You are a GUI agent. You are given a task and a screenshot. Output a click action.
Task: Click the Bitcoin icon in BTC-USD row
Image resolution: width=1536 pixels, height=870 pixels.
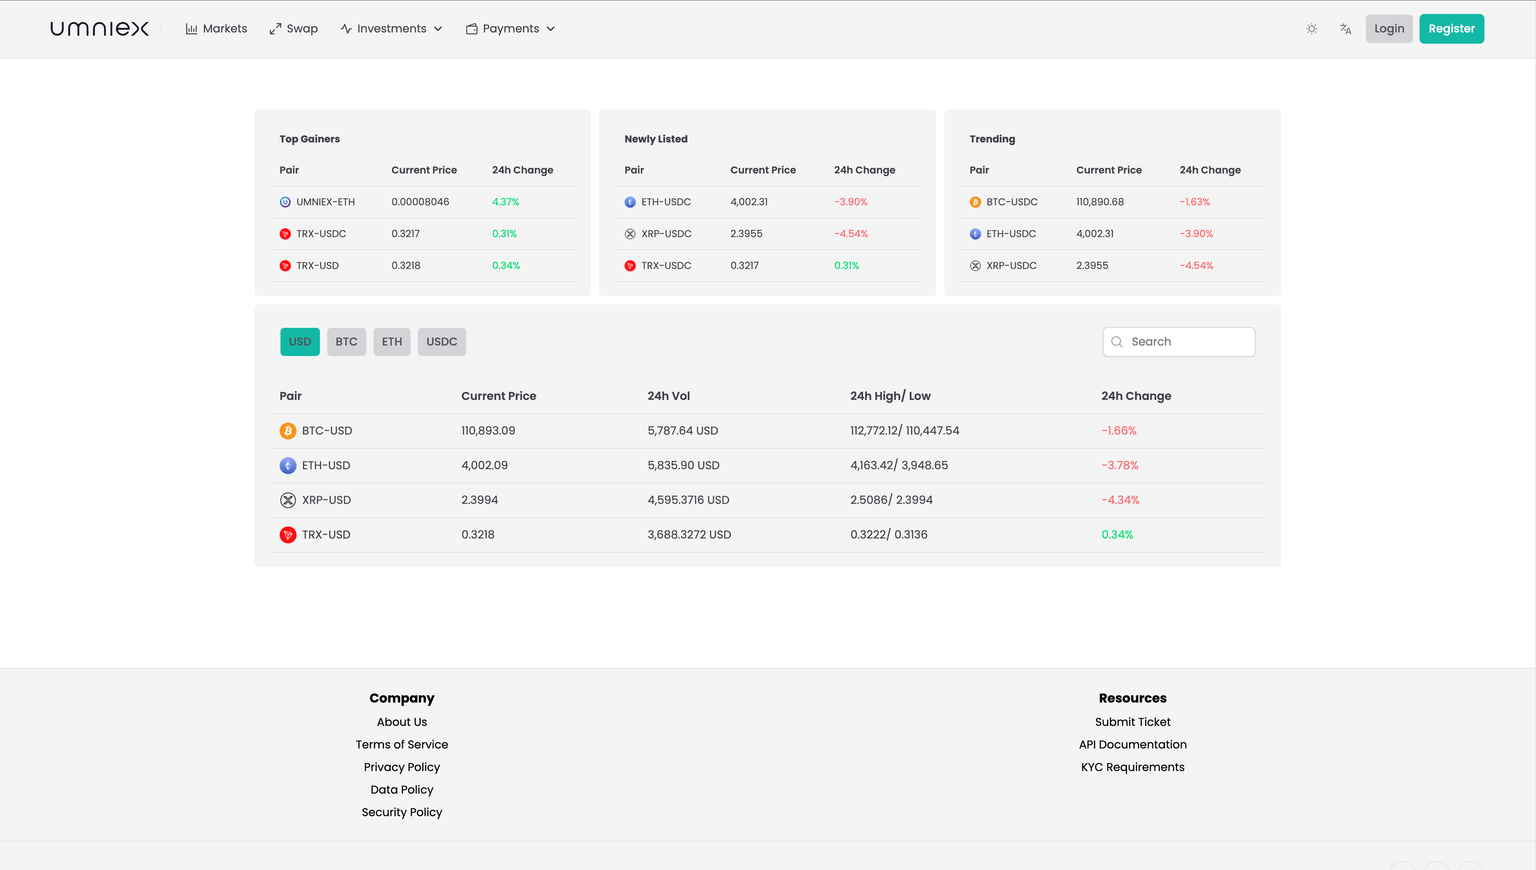(288, 431)
